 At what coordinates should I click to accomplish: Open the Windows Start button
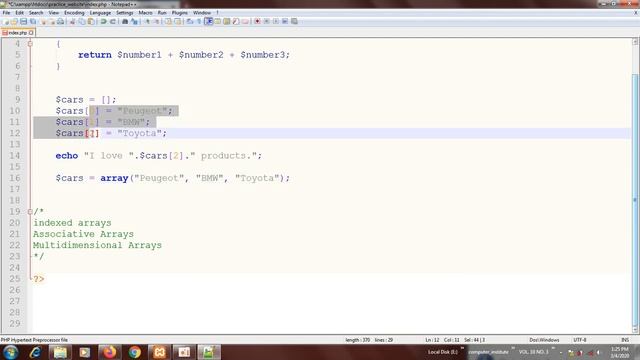(11, 352)
